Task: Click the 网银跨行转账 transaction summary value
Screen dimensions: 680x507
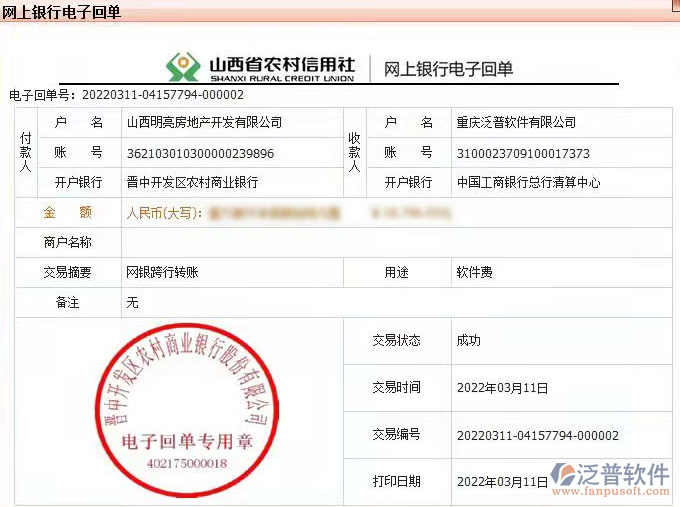Action: click(162, 272)
